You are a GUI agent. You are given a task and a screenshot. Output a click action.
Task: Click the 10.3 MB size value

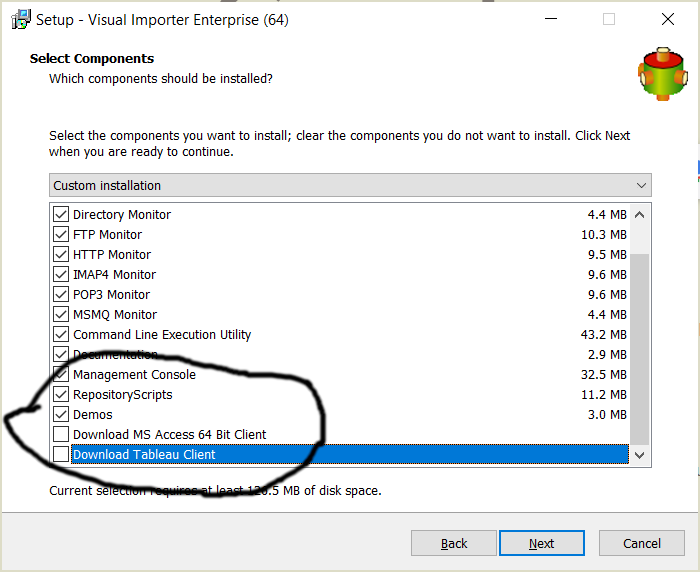tap(604, 234)
